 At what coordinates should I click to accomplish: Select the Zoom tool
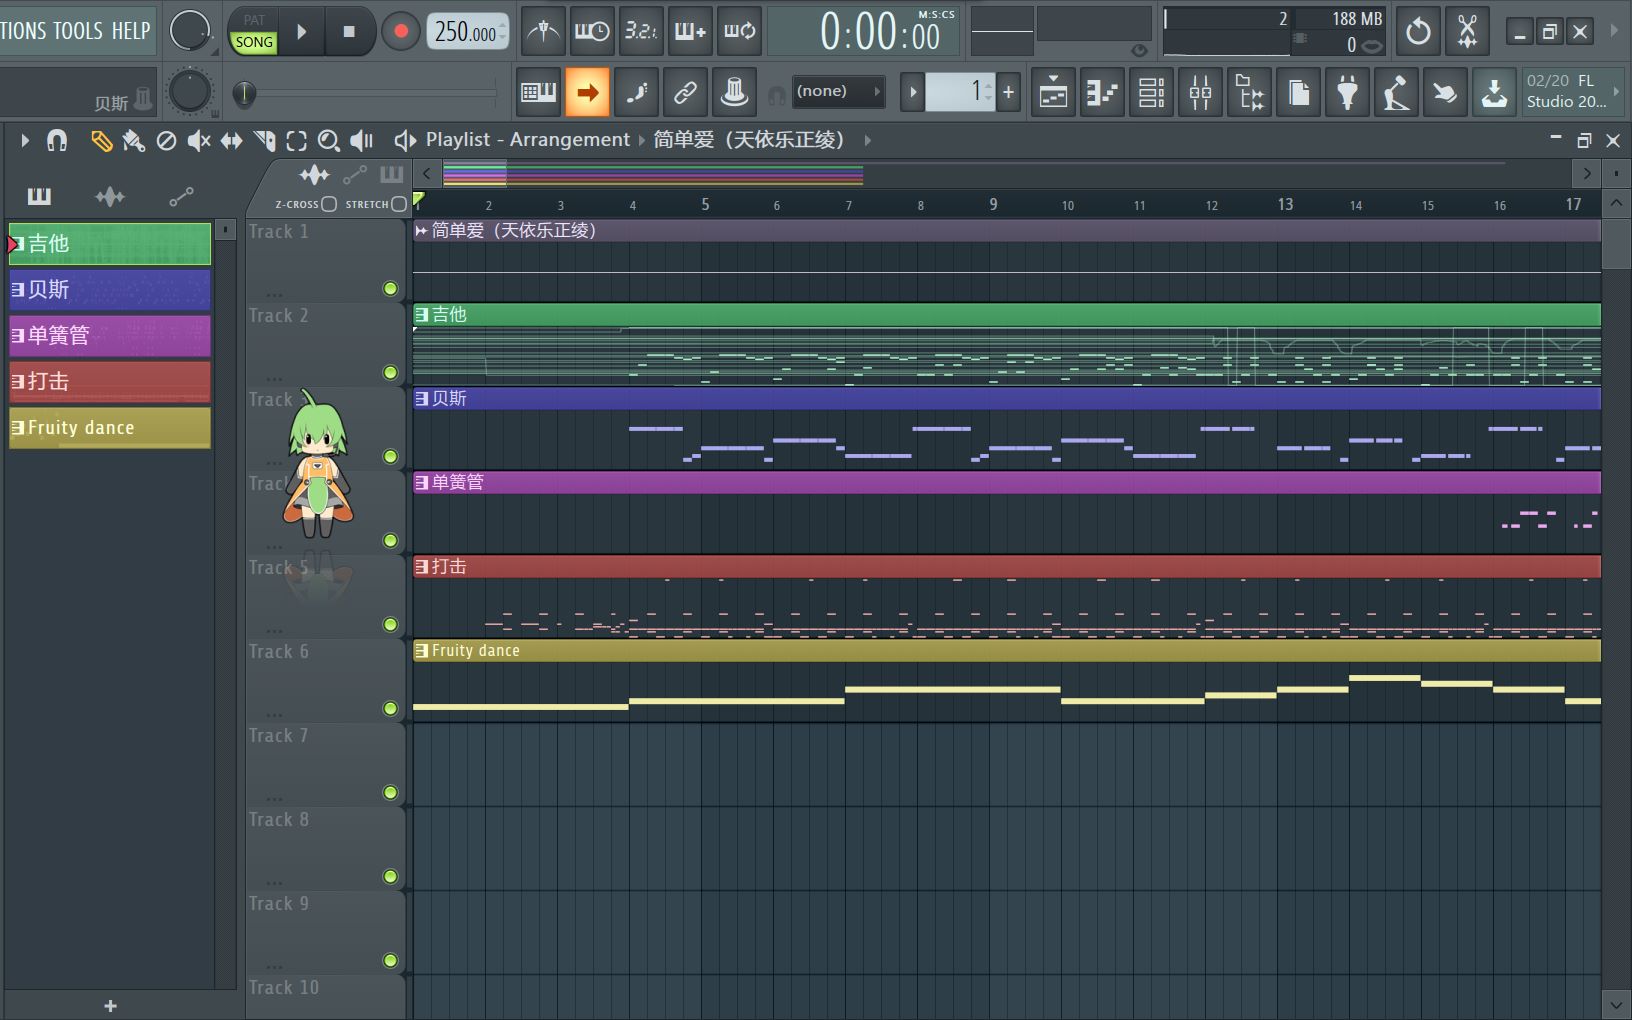[x=329, y=141]
